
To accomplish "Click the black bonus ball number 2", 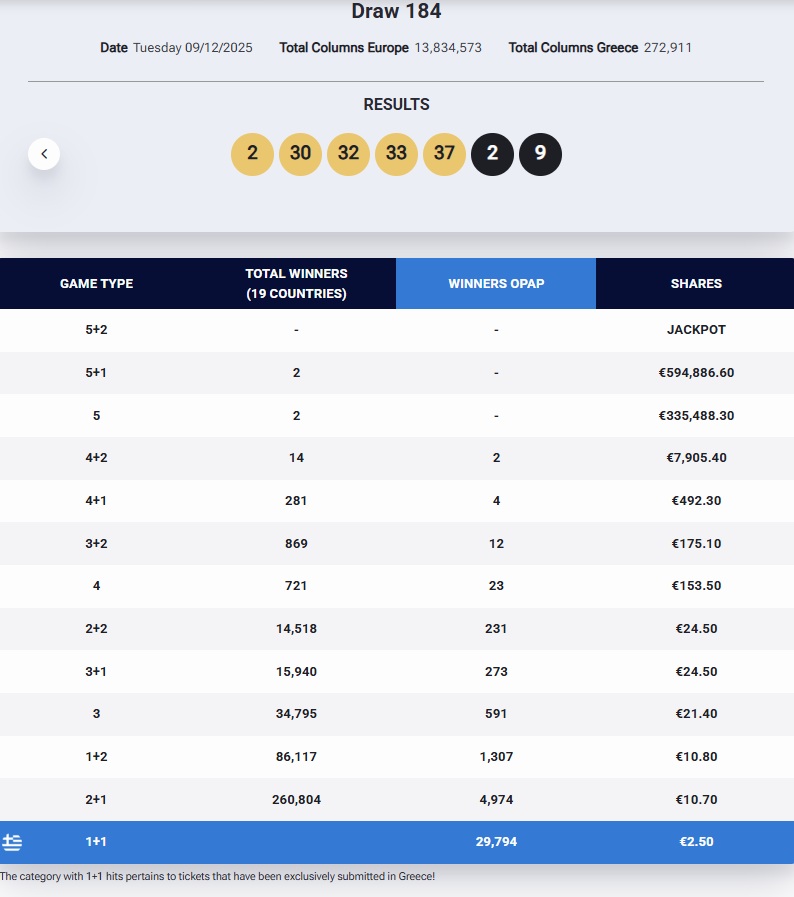I will (x=492, y=154).
